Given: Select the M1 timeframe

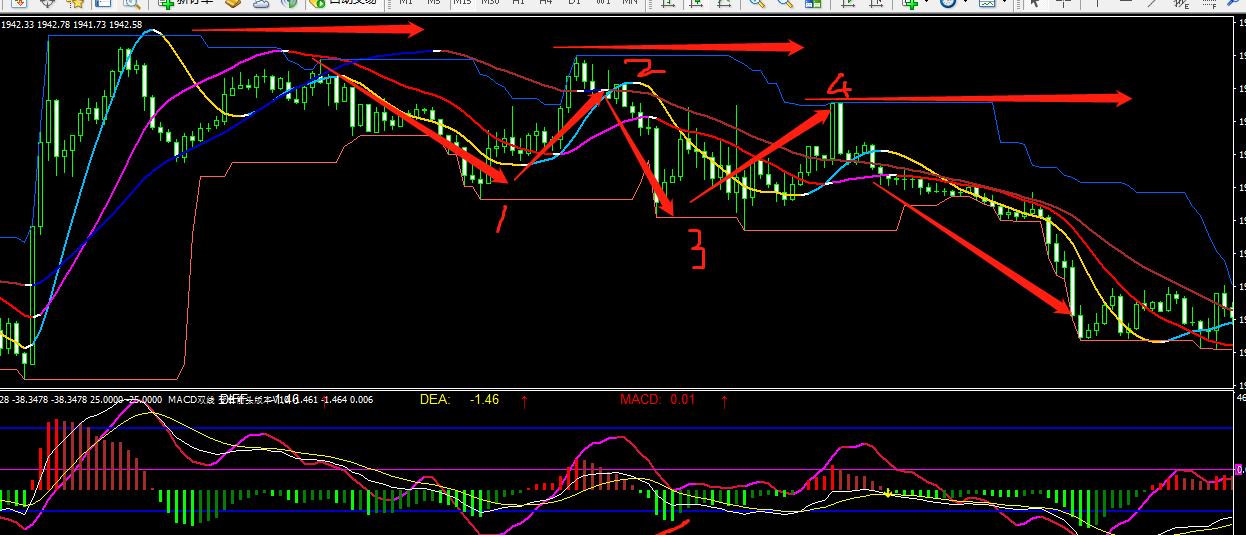Looking at the screenshot, I should coord(406,3).
